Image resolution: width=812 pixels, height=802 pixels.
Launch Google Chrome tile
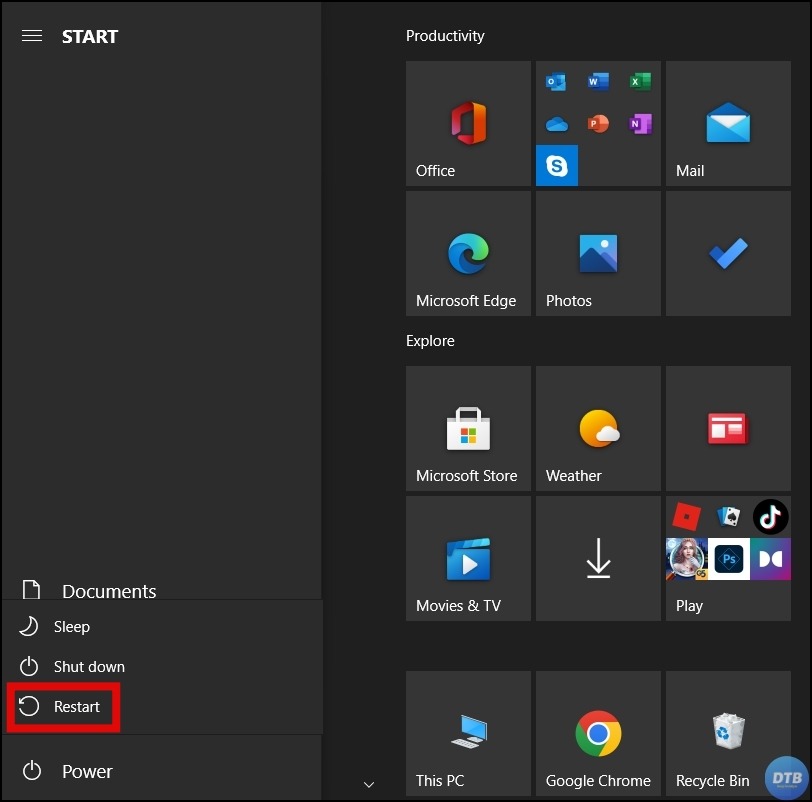click(598, 734)
